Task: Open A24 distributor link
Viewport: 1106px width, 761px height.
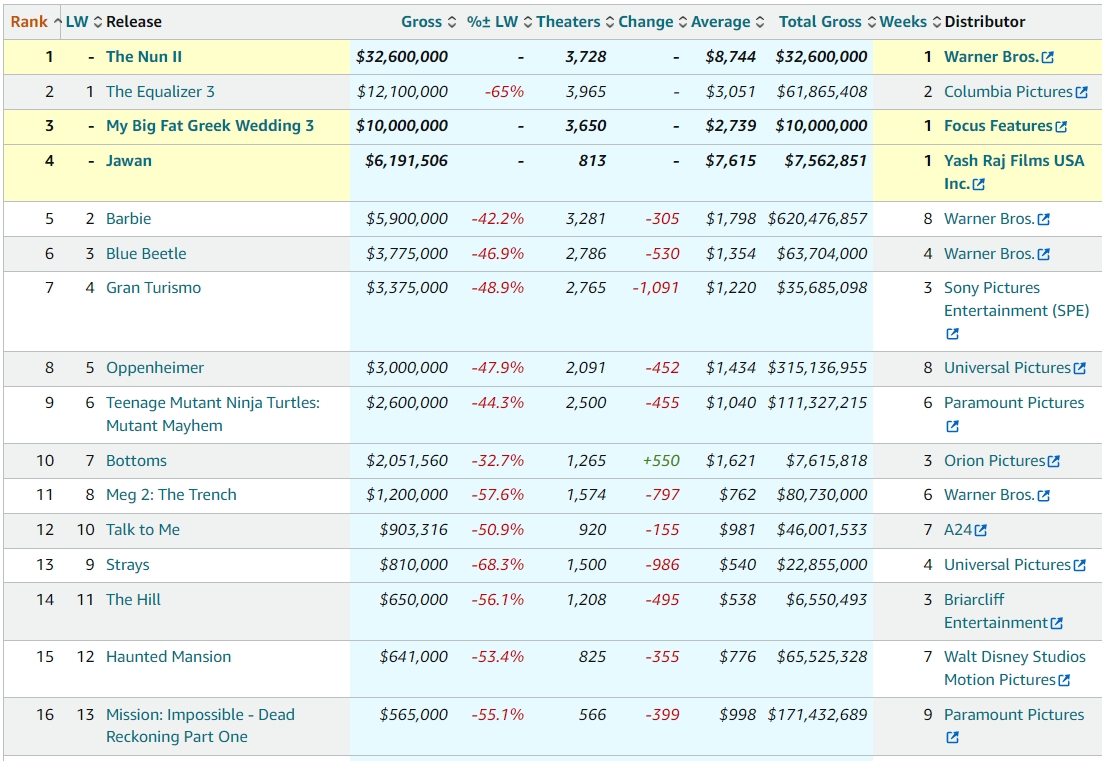Action: coord(958,530)
